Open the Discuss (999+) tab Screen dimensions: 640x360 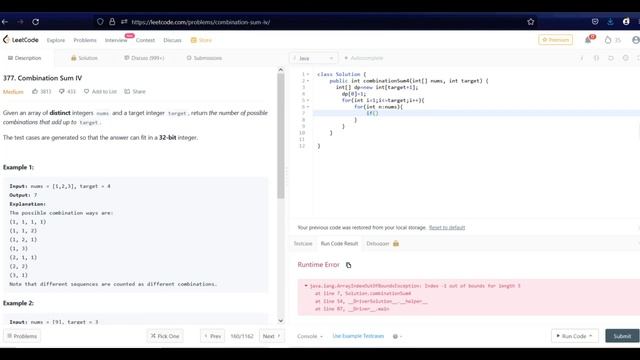click(x=144, y=58)
